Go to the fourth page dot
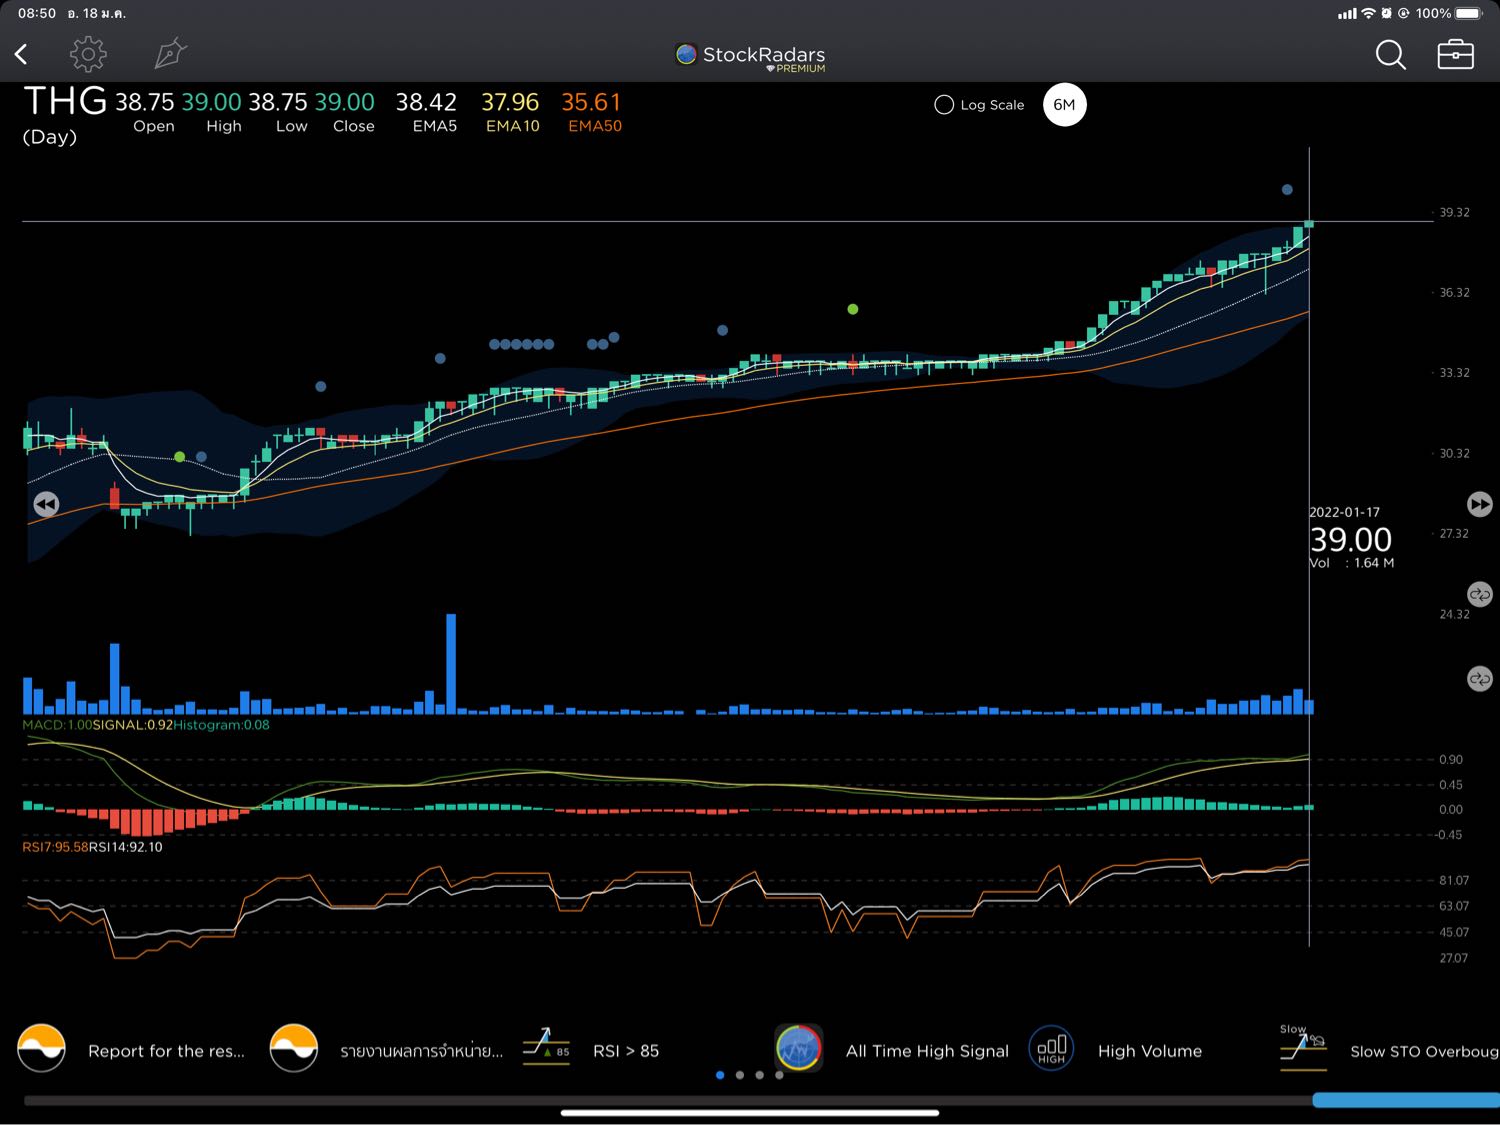The width and height of the screenshot is (1500, 1125). click(780, 1075)
